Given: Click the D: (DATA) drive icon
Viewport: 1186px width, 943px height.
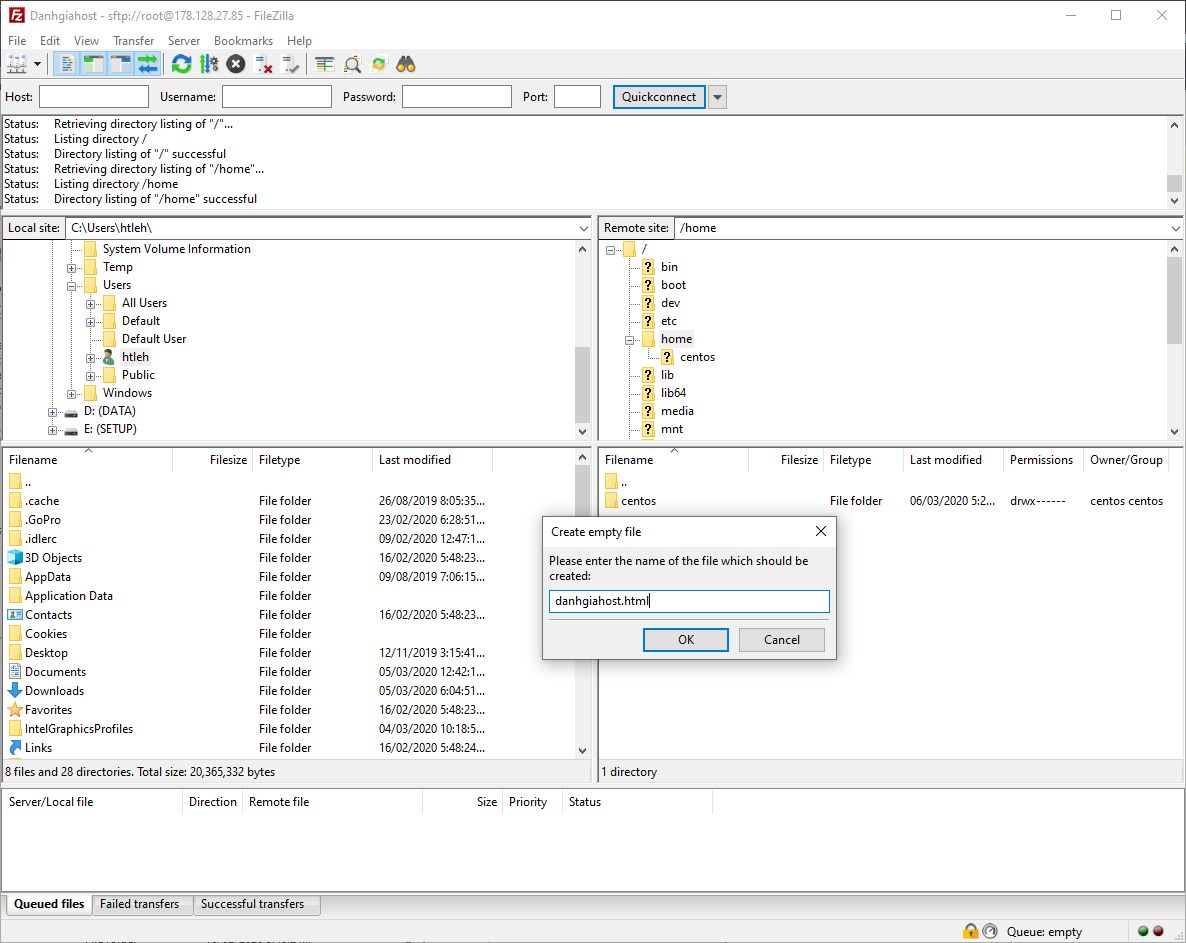Looking at the screenshot, I should coord(71,412).
